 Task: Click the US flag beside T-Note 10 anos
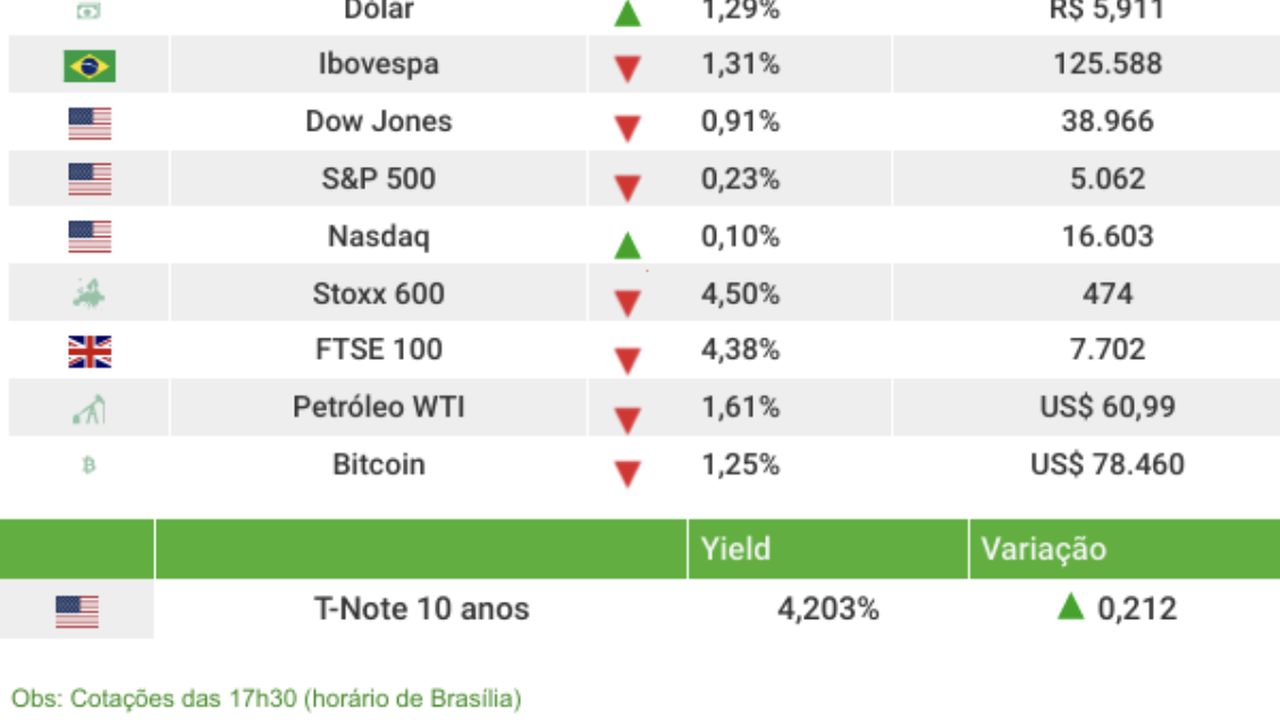coord(77,611)
